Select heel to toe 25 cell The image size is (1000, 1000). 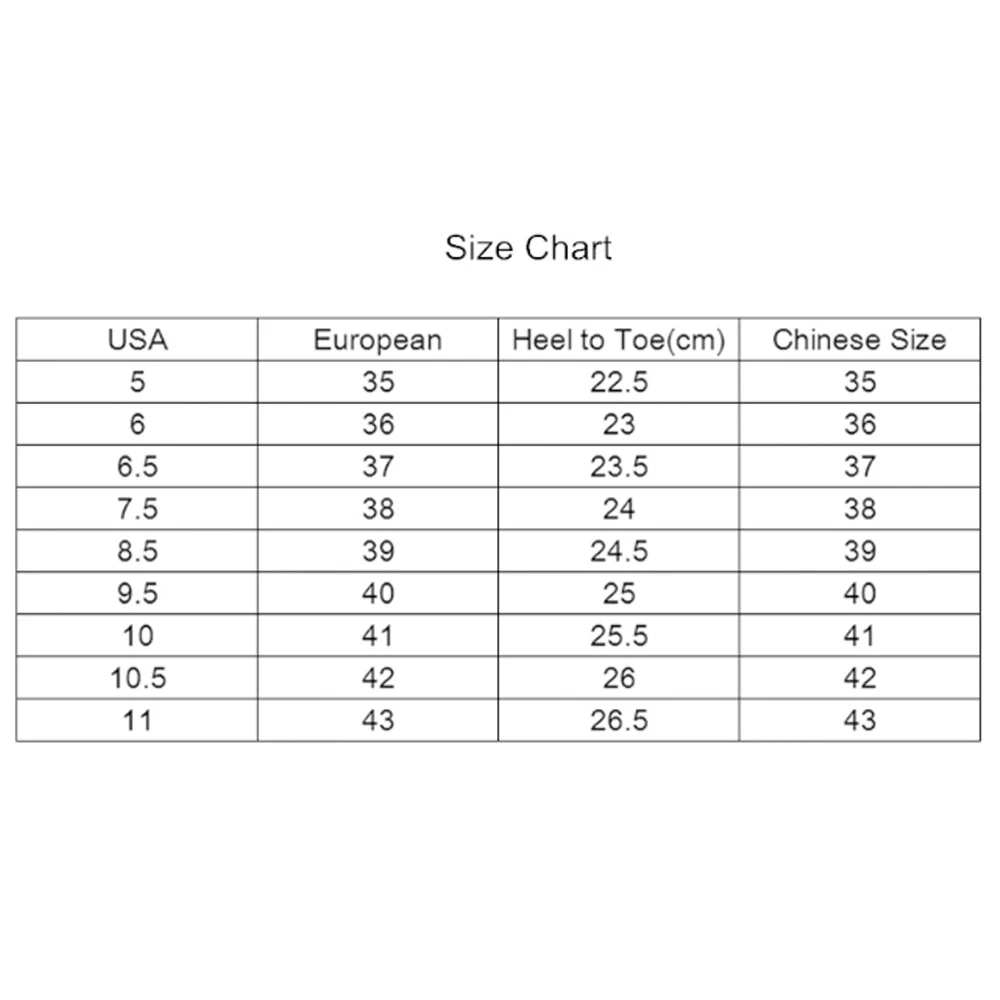(619, 593)
